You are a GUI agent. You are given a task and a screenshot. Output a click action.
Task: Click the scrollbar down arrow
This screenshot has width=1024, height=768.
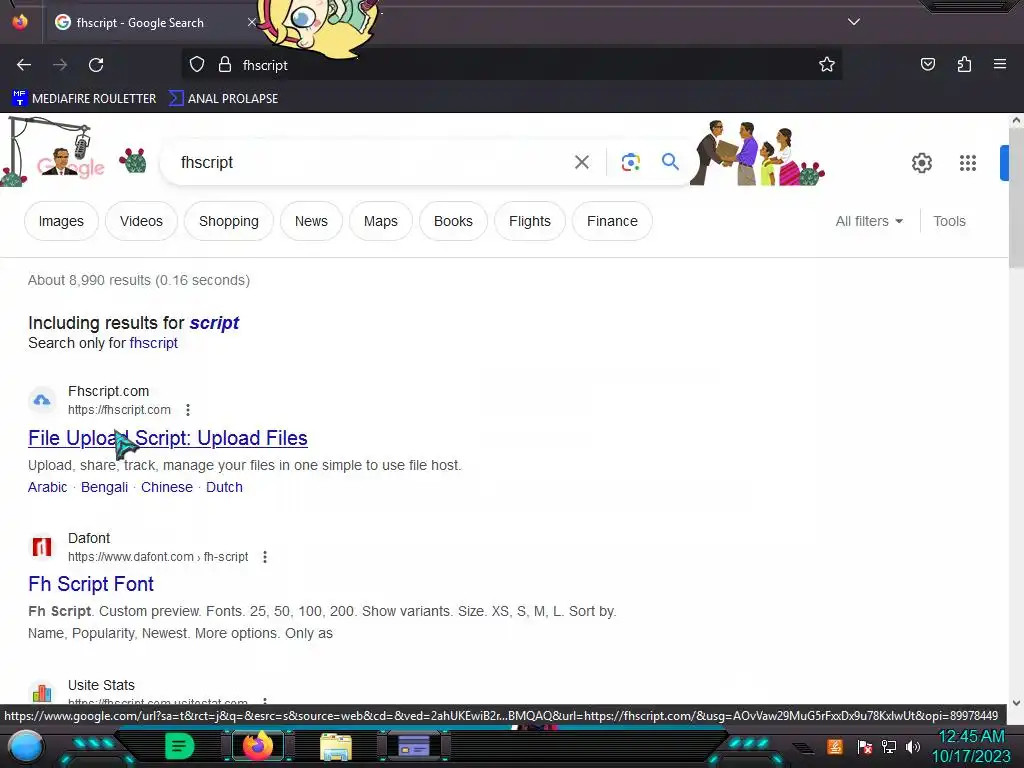coord(1016,703)
